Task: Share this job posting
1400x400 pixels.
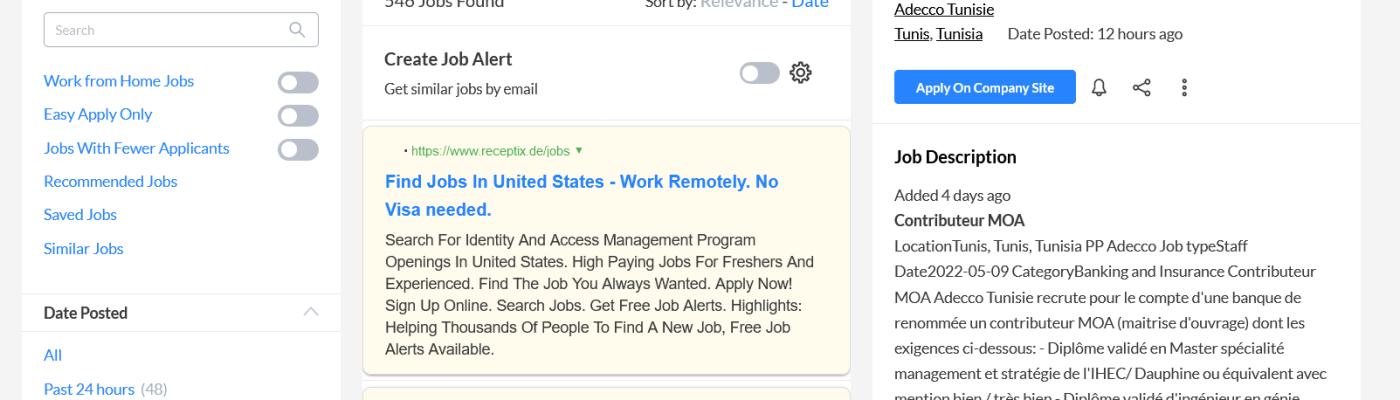Action: pos(1141,88)
